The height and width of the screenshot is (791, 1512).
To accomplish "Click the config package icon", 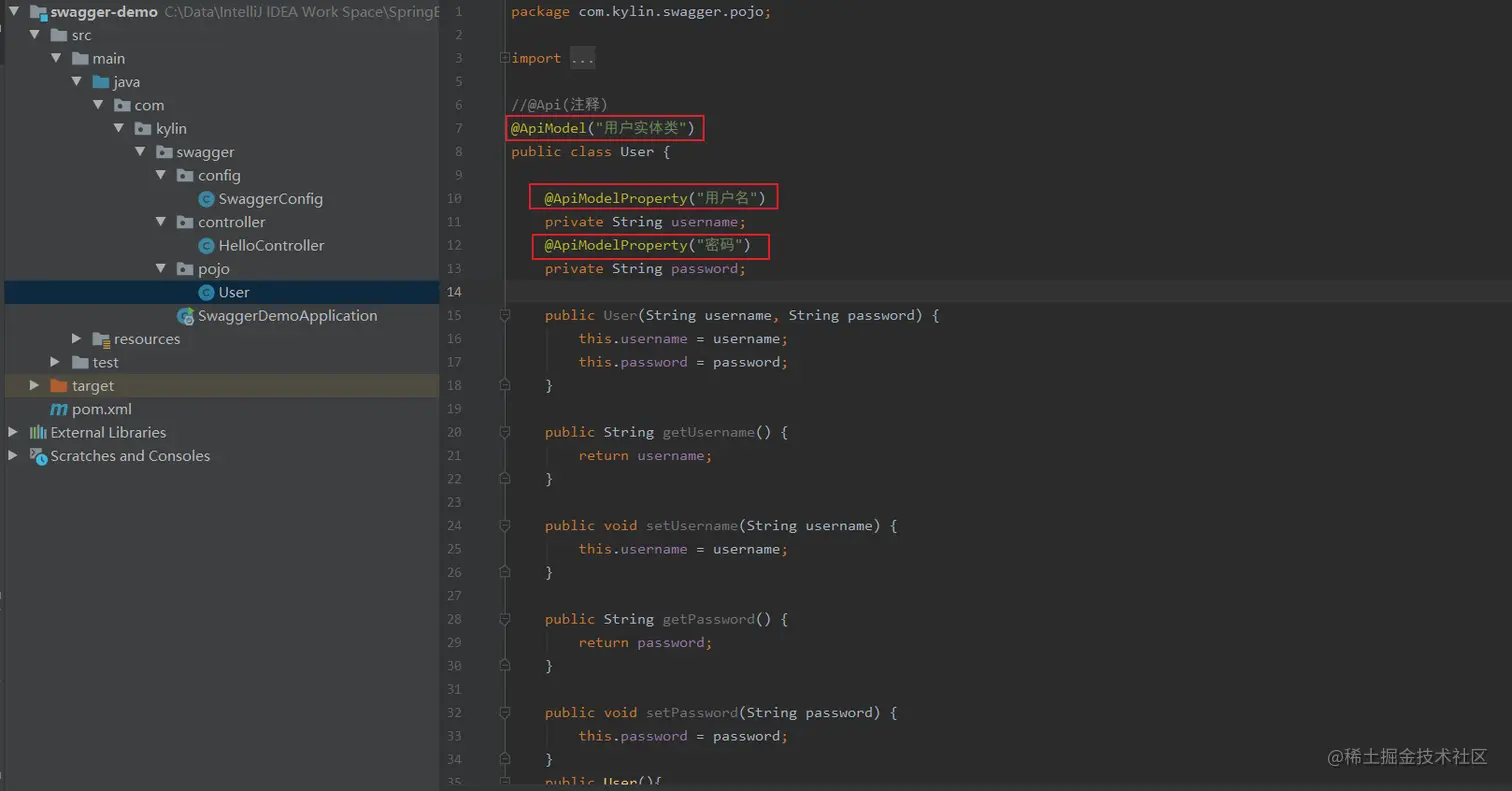I will click(x=185, y=175).
